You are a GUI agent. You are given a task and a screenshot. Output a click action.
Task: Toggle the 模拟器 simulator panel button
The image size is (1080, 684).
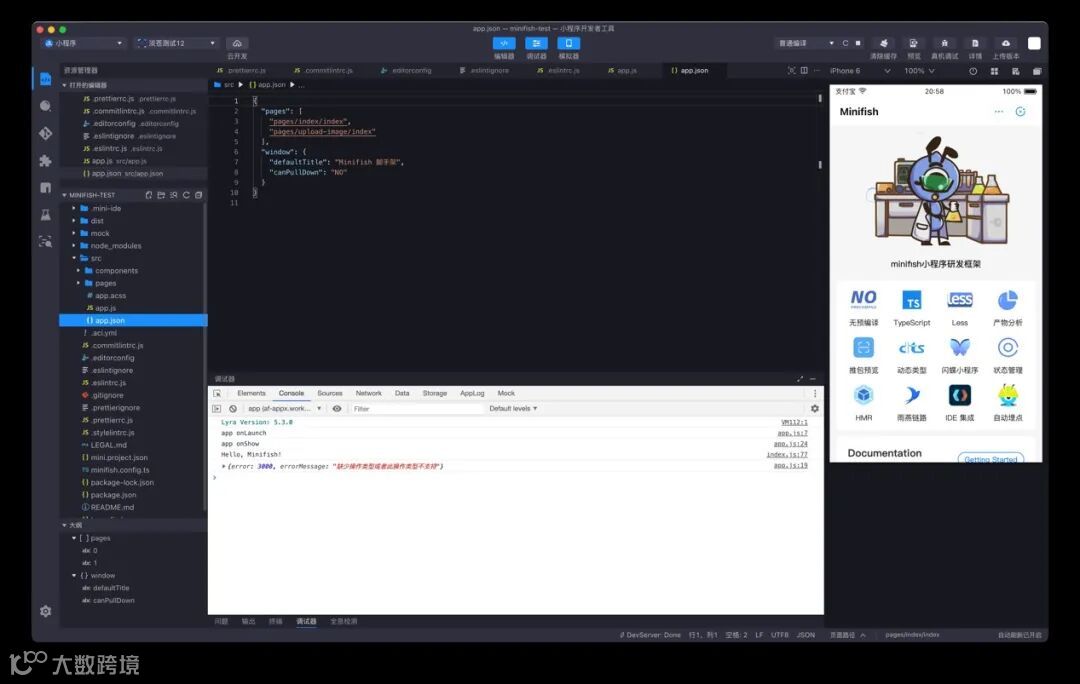pos(568,48)
